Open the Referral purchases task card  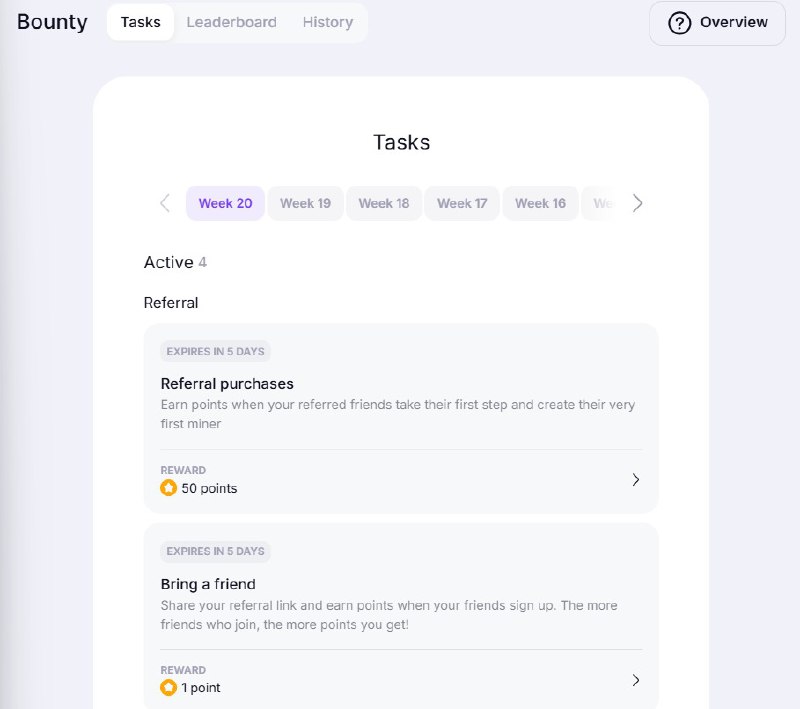[x=401, y=418]
